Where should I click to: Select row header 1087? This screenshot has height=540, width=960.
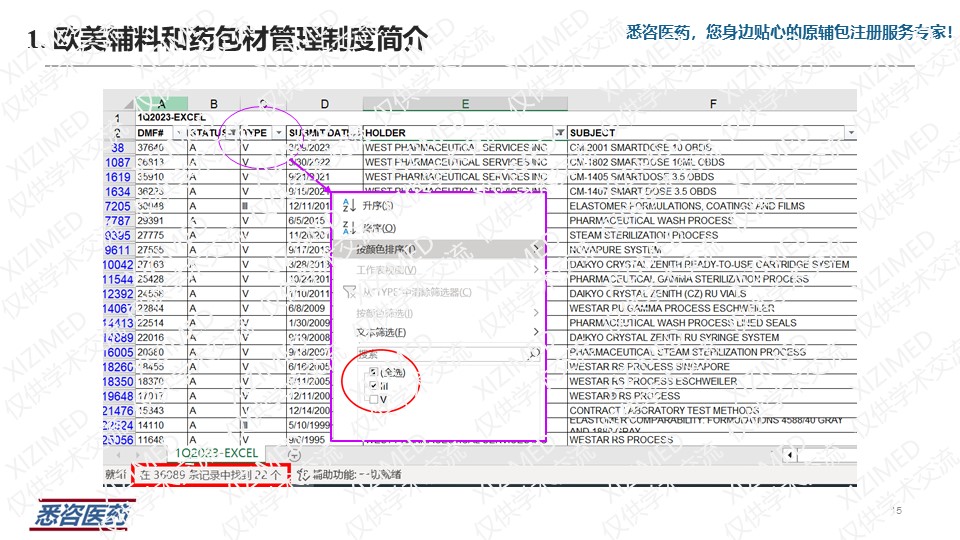pyautogui.click(x=118, y=162)
